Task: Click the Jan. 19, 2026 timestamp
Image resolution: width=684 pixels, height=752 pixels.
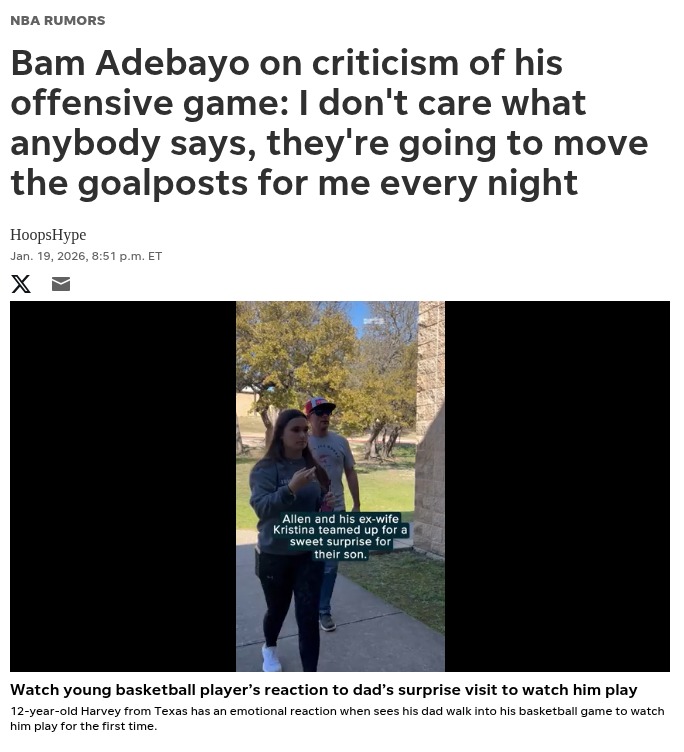Action: (x=86, y=256)
